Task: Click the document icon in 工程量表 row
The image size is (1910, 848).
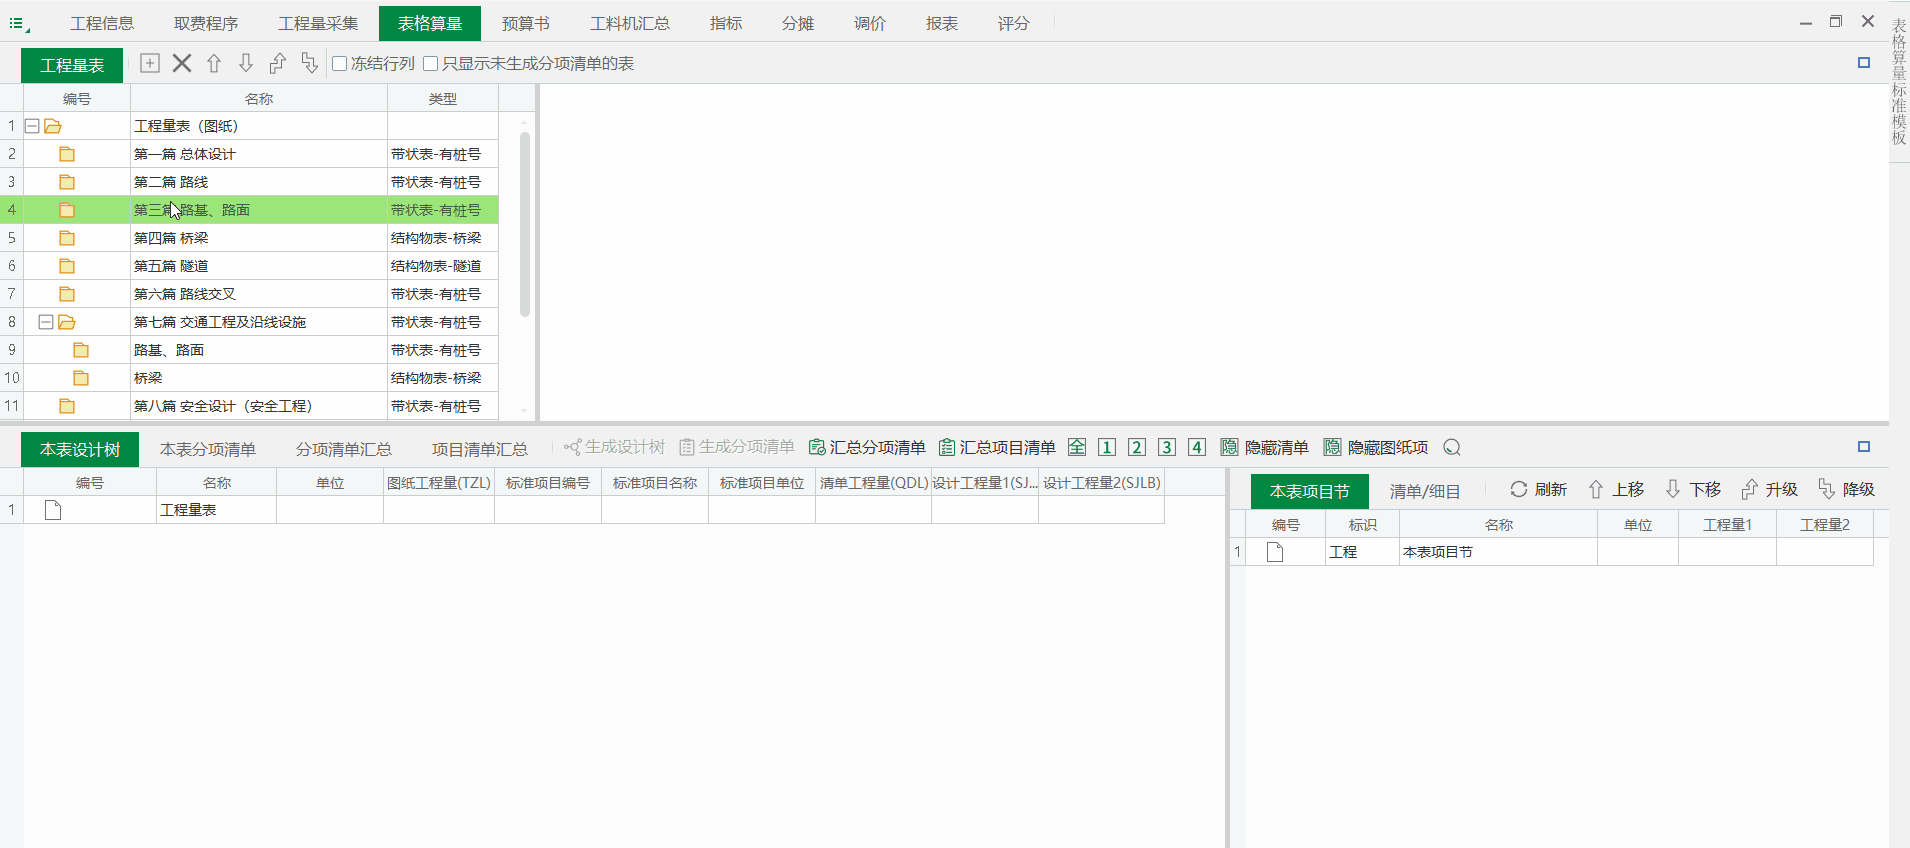Action: tap(53, 510)
